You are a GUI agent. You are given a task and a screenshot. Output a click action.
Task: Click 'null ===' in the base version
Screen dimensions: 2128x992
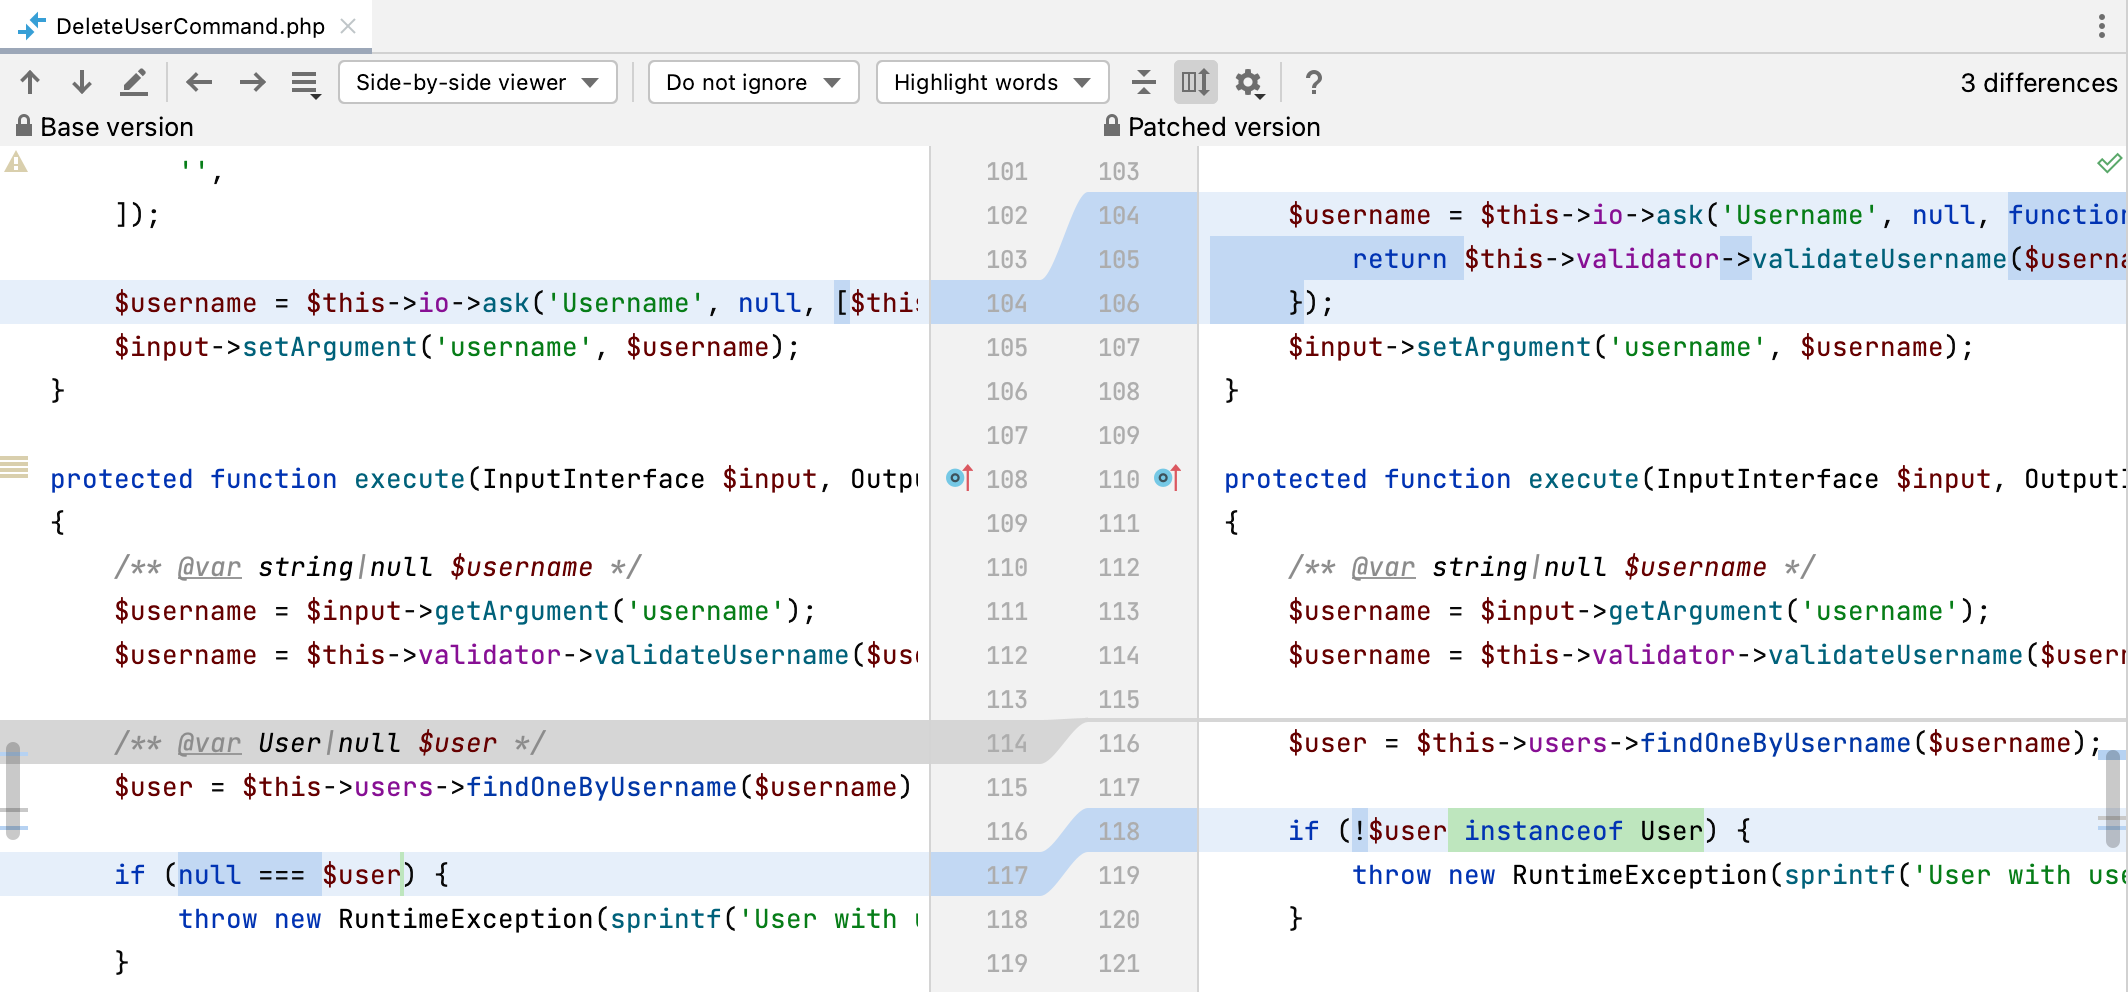click(241, 875)
